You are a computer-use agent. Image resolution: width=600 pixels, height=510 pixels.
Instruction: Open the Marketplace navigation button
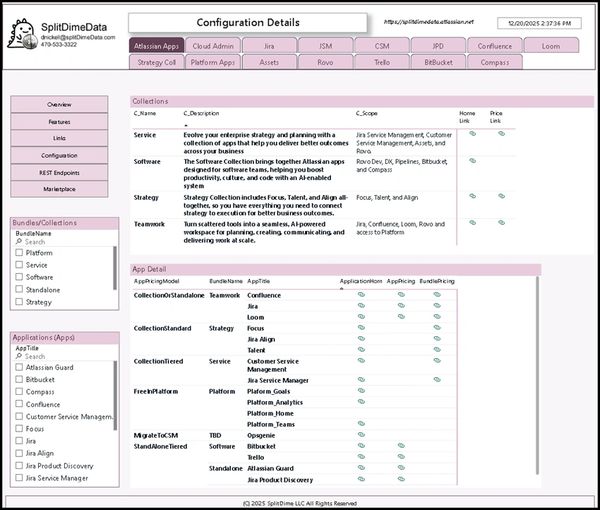tap(59, 189)
